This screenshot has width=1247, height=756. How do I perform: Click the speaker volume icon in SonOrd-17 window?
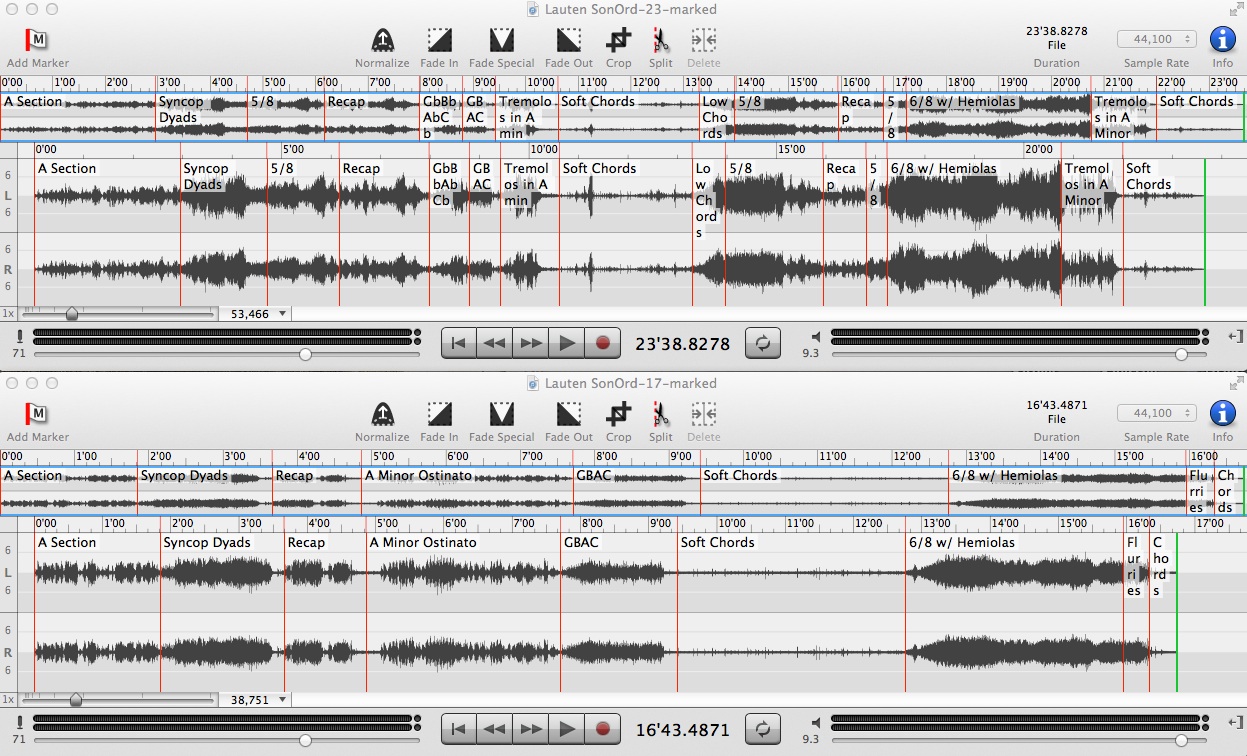pos(816,723)
